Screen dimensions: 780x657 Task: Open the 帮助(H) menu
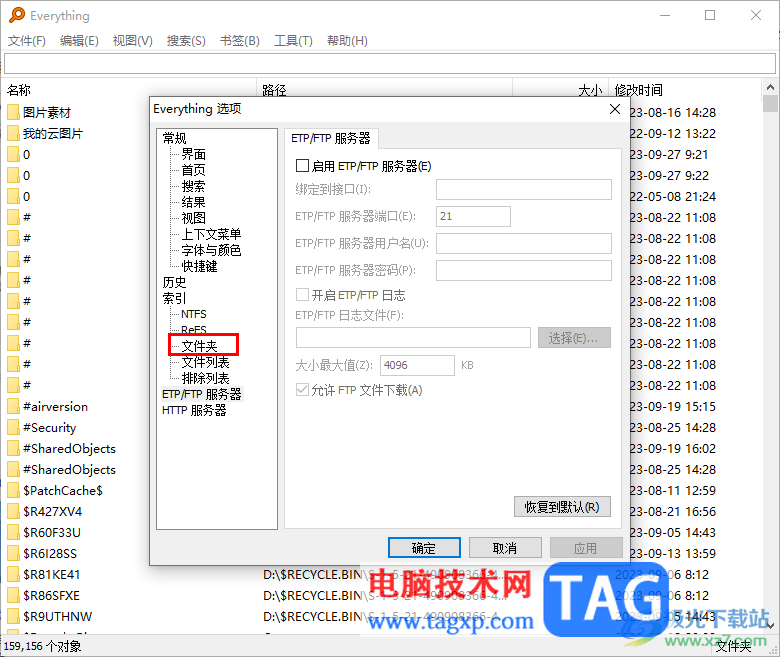pyautogui.click(x=347, y=41)
